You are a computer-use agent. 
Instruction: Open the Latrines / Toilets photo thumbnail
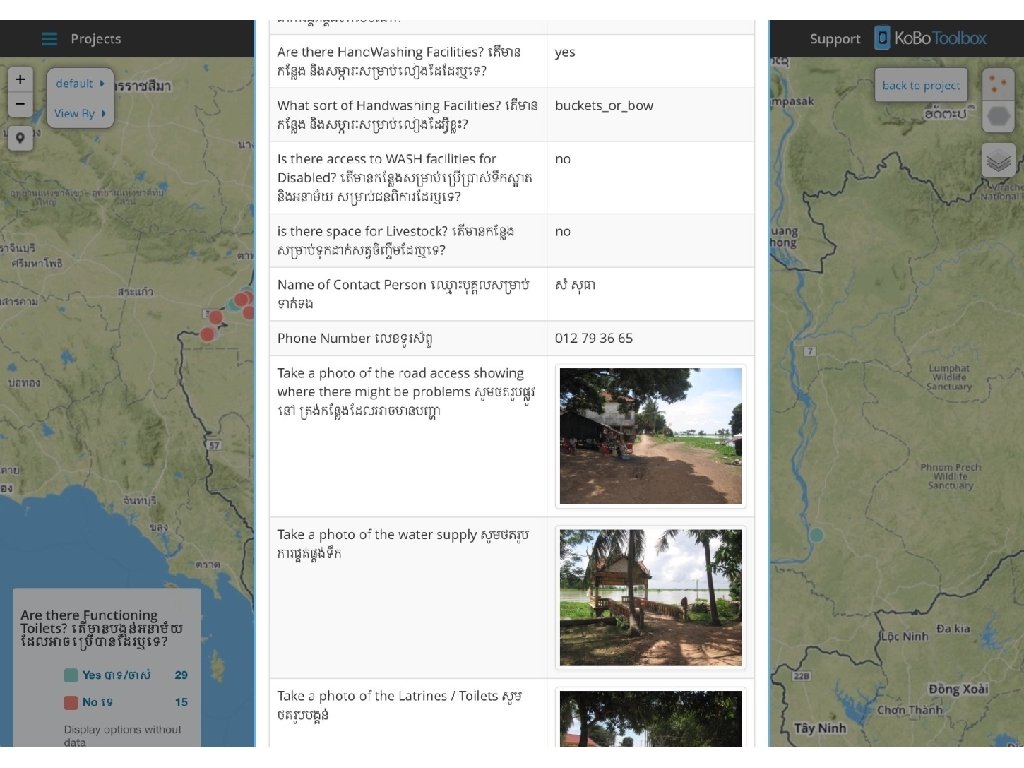coord(650,718)
